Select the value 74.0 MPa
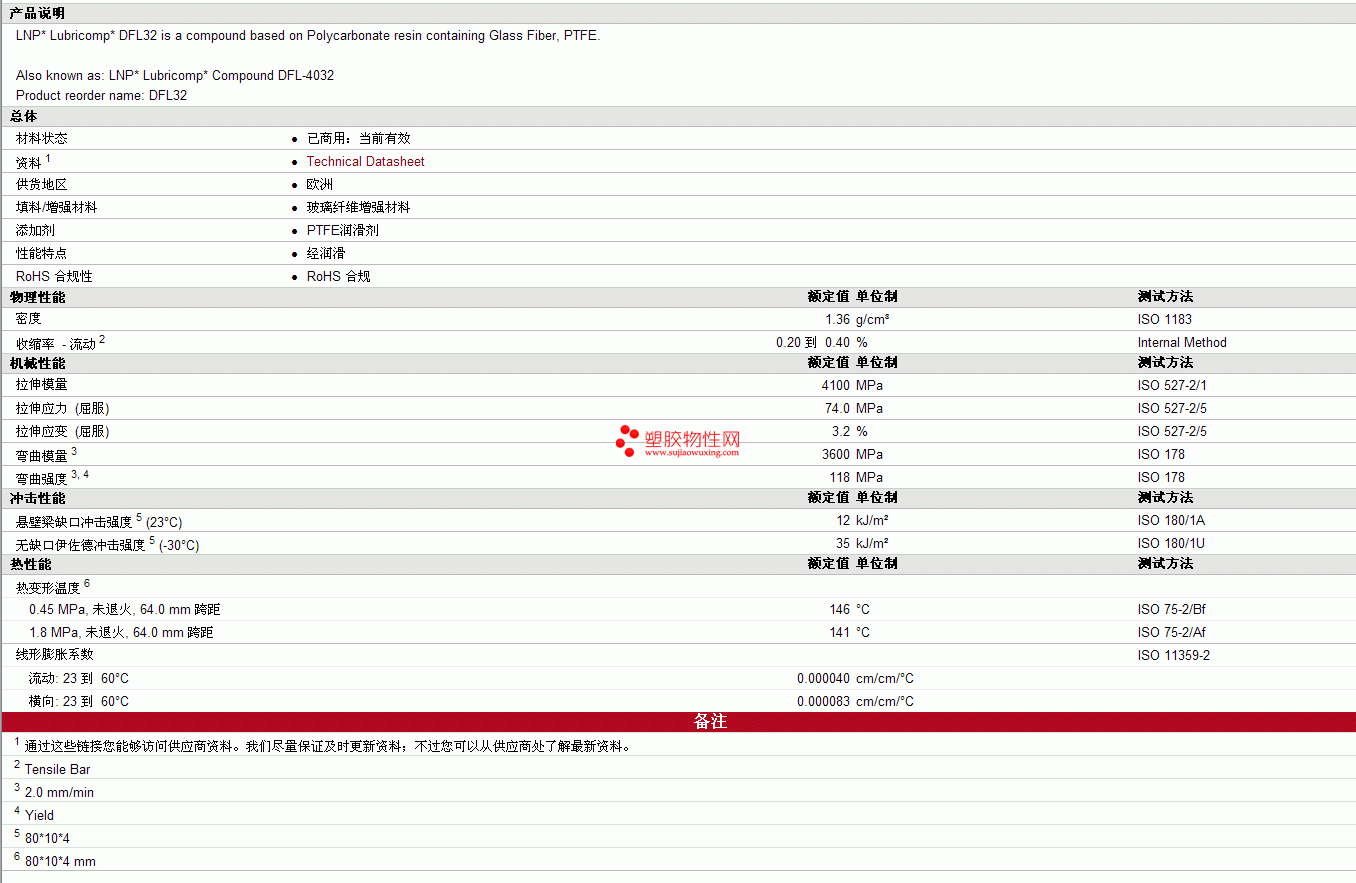This screenshot has height=883, width=1356. [x=854, y=408]
